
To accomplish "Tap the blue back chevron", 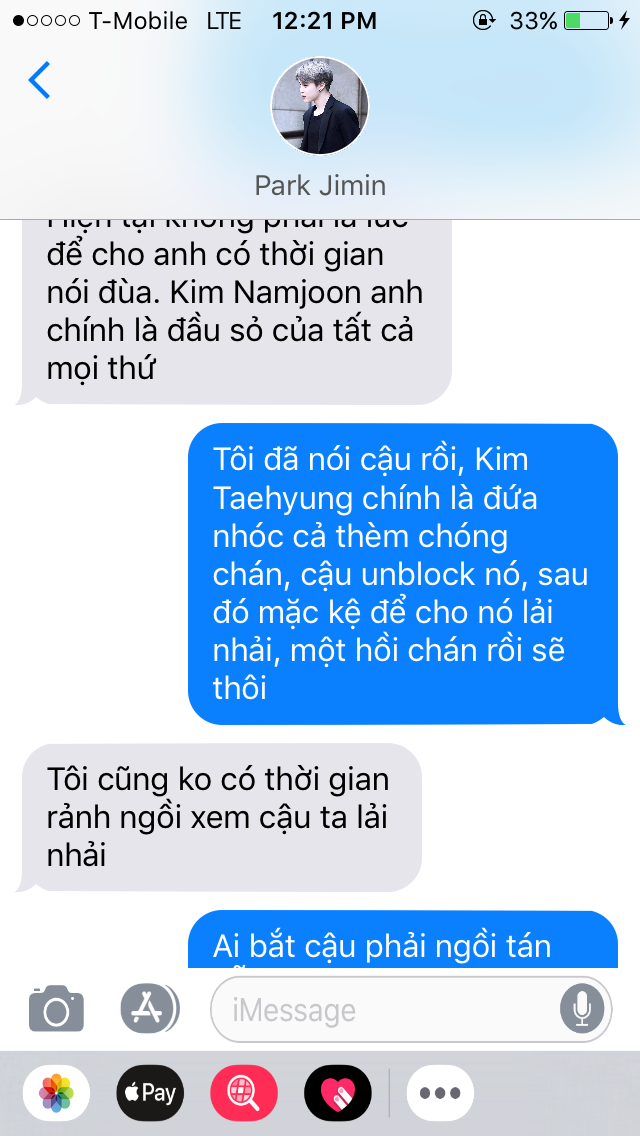I will [39, 80].
